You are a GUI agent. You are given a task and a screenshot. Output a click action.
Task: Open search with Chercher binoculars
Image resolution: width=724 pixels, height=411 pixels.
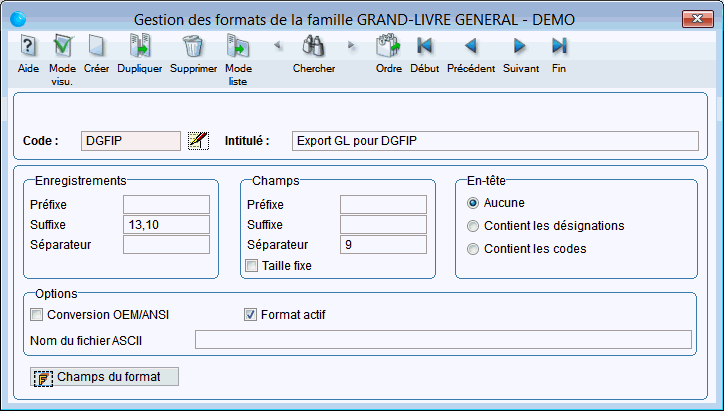(x=313, y=47)
